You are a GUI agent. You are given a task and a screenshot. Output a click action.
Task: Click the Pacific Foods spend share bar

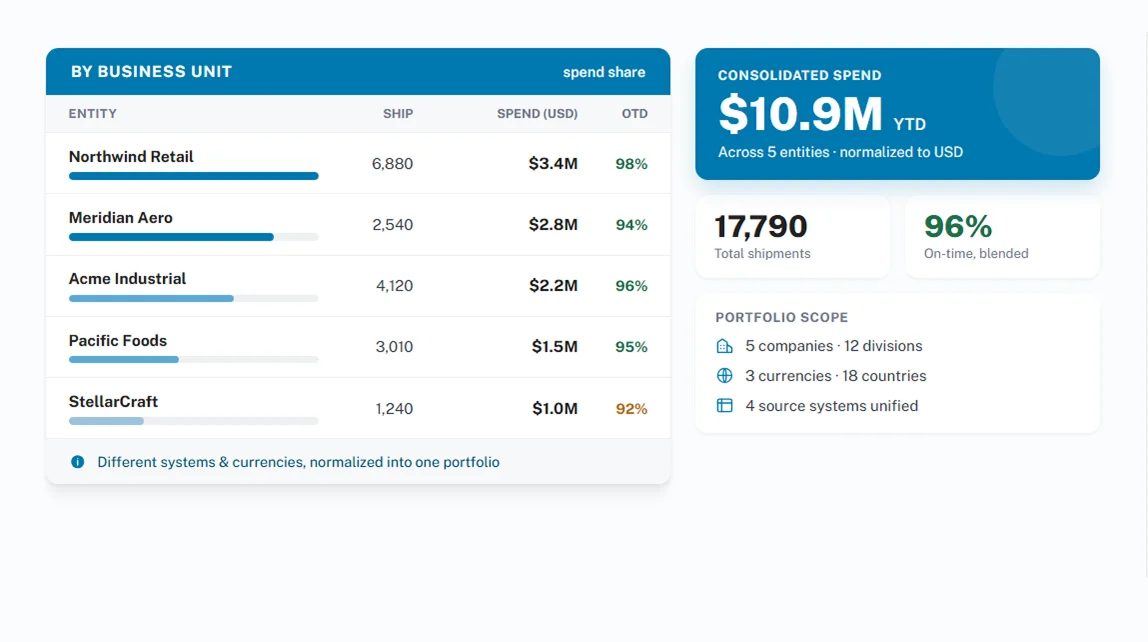[x=193, y=359]
